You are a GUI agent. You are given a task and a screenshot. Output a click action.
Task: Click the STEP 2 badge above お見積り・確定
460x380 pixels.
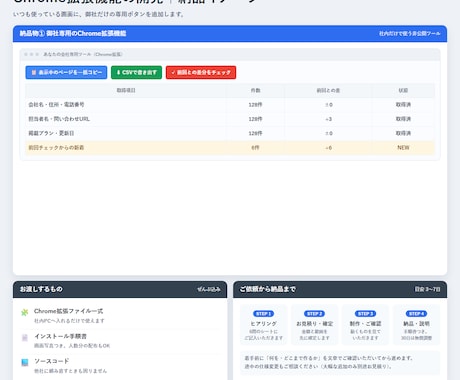pyautogui.click(x=314, y=314)
